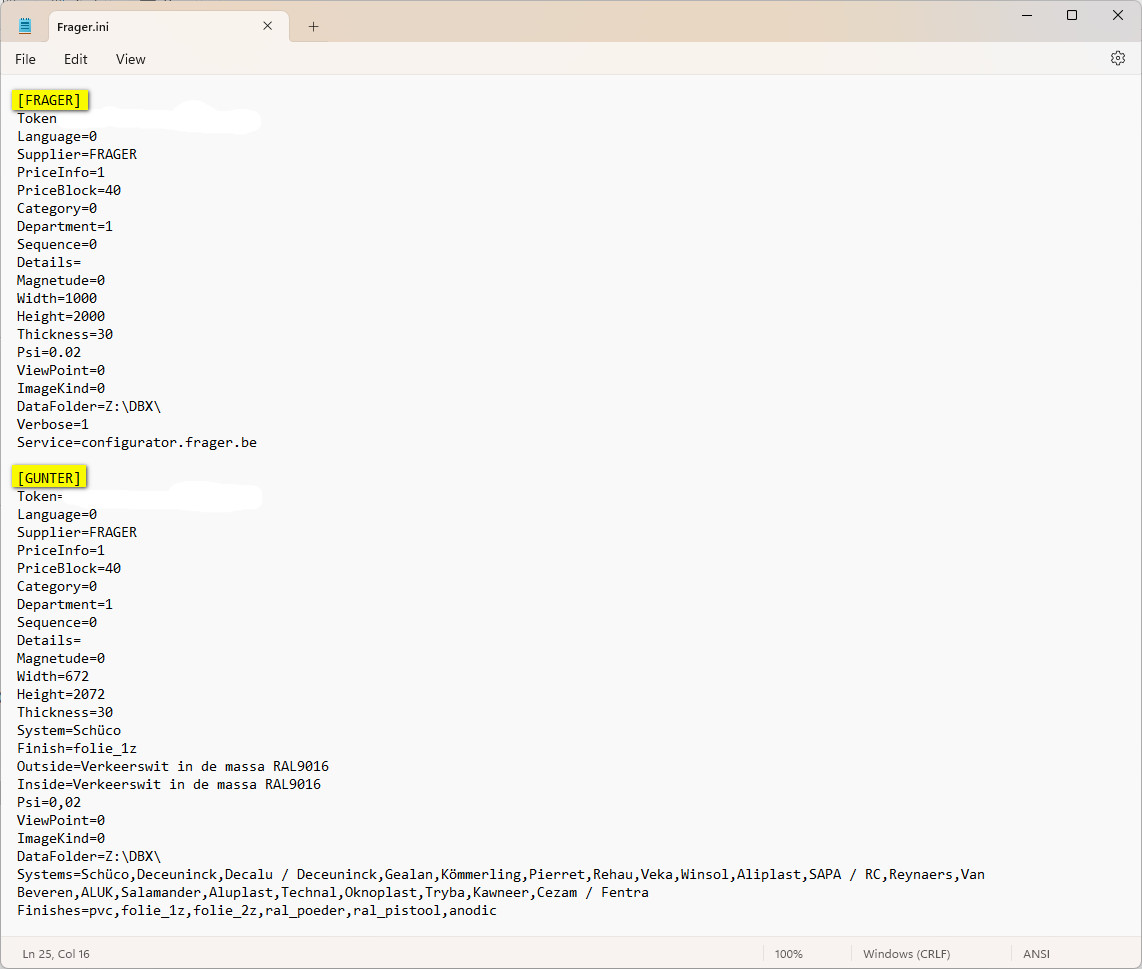The height and width of the screenshot is (969, 1142).
Task: Click the System=Schüco line
Action: (x=69, y=730)
